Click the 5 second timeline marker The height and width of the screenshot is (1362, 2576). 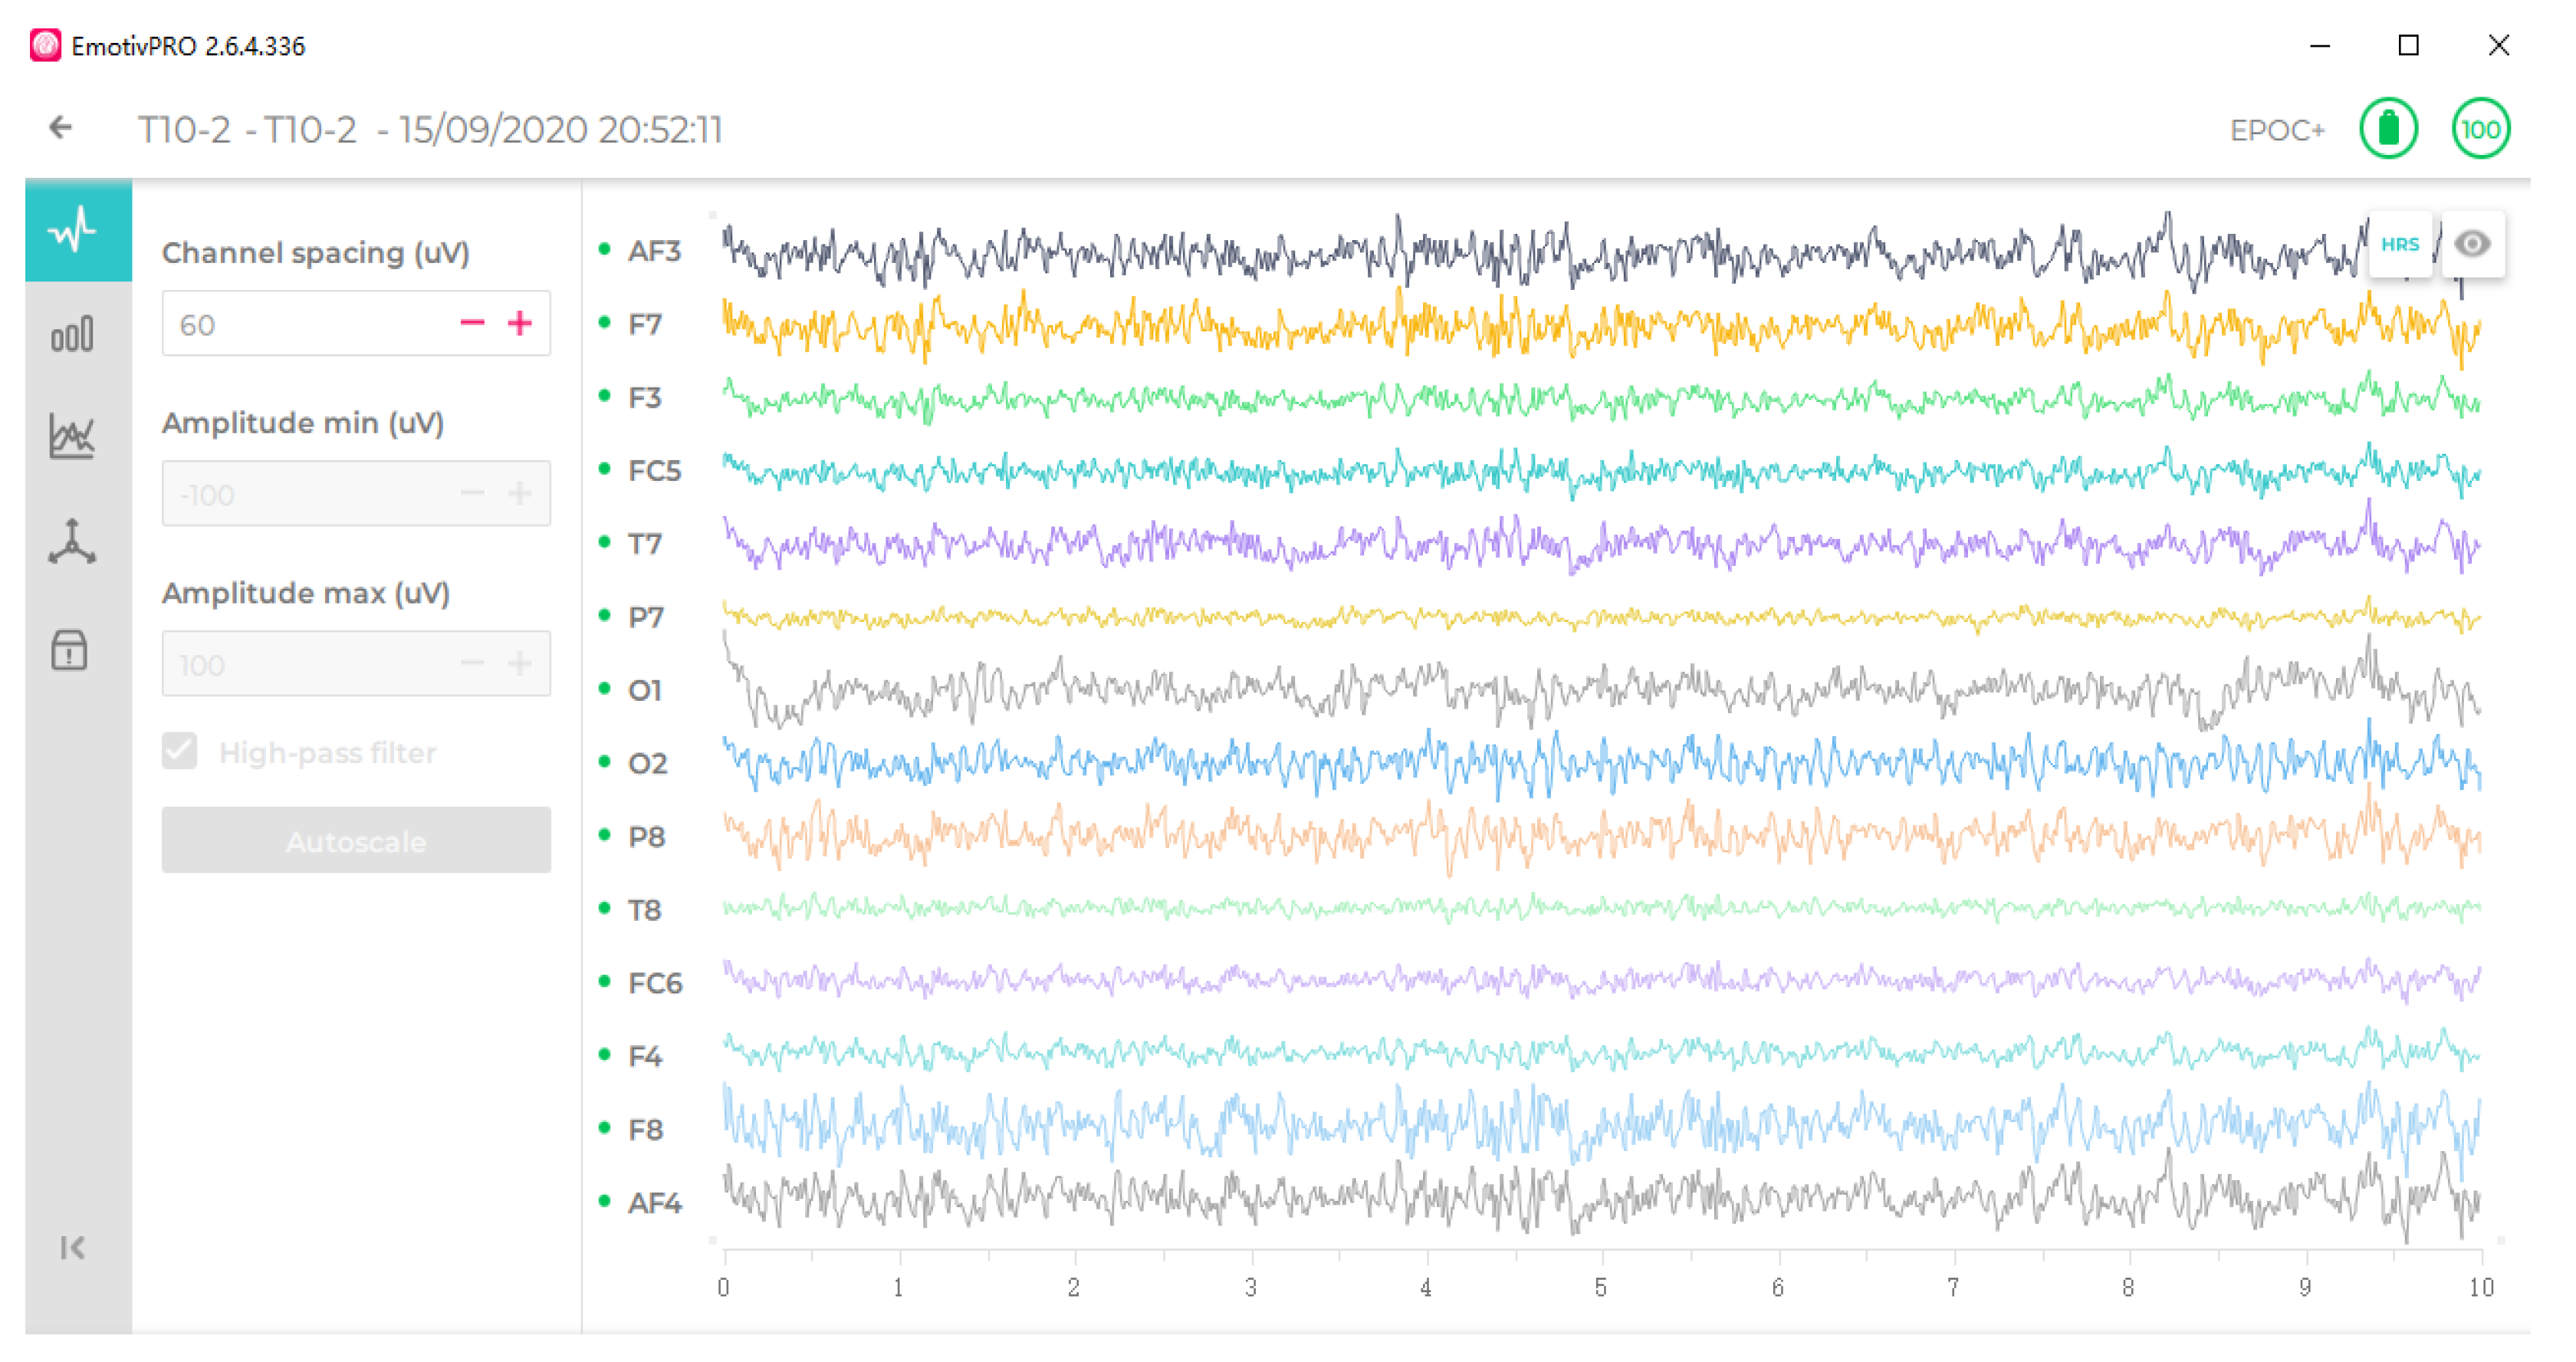pyautogui.click(x=1601, y=1287)
